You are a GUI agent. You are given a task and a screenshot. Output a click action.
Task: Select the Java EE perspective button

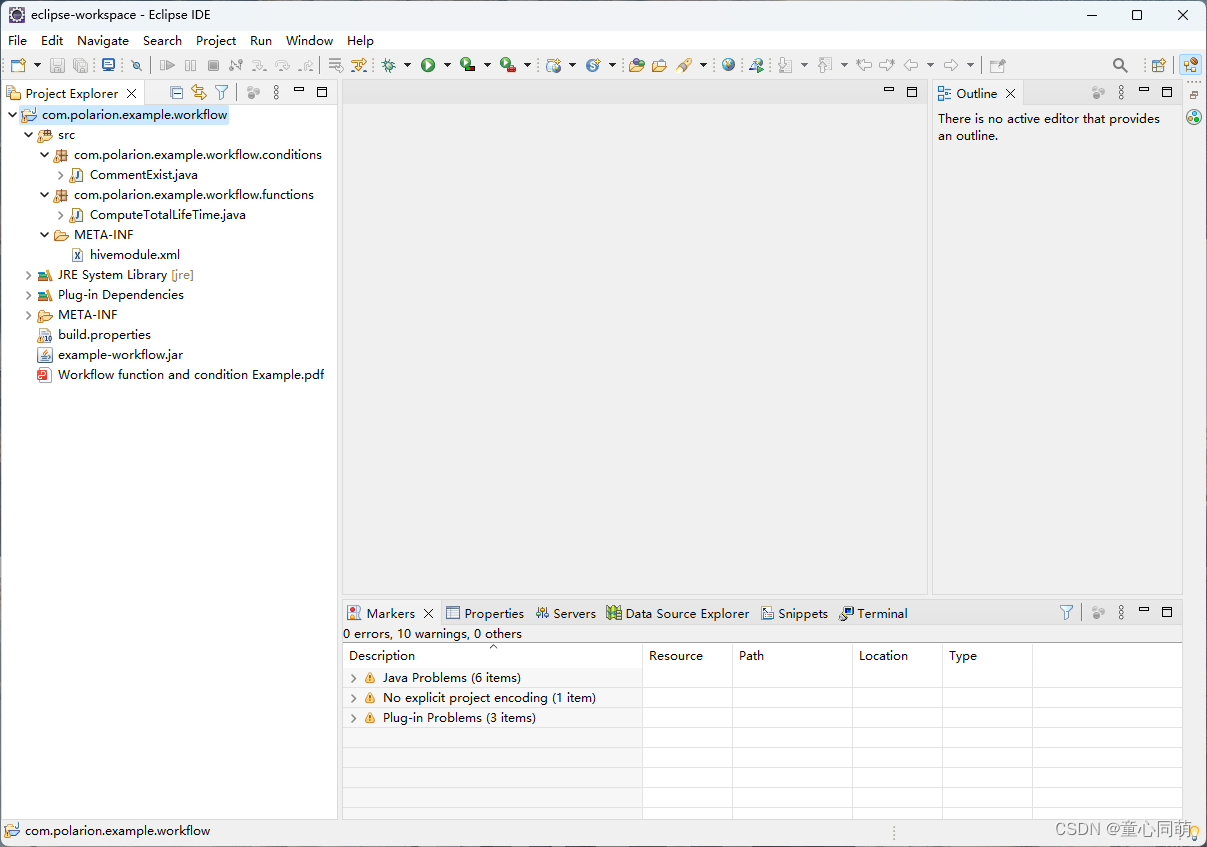pyautogui.click(x=1190, y=65)
